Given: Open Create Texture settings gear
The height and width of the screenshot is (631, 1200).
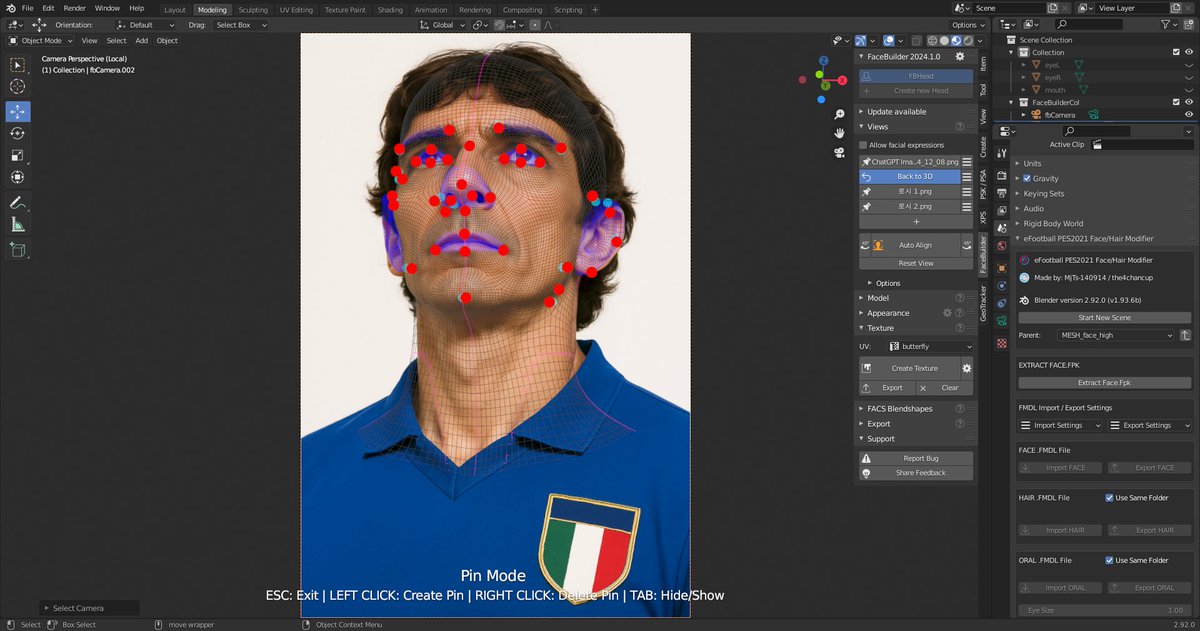Looking at the screenshot, I should point(967,368).
